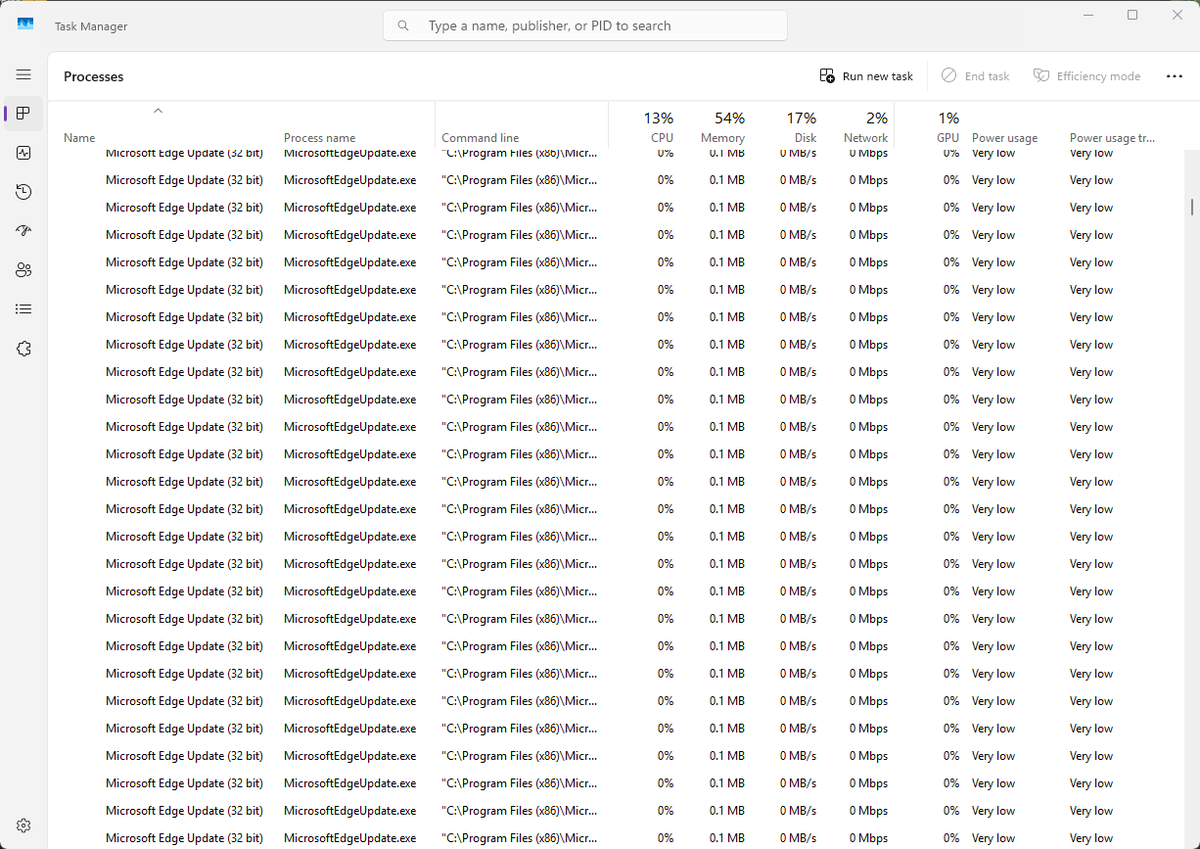Click the Efficiency mode button
The width and height of the screenshot is (1200, 849).
pyautogui.click(x=1086, y=76)
